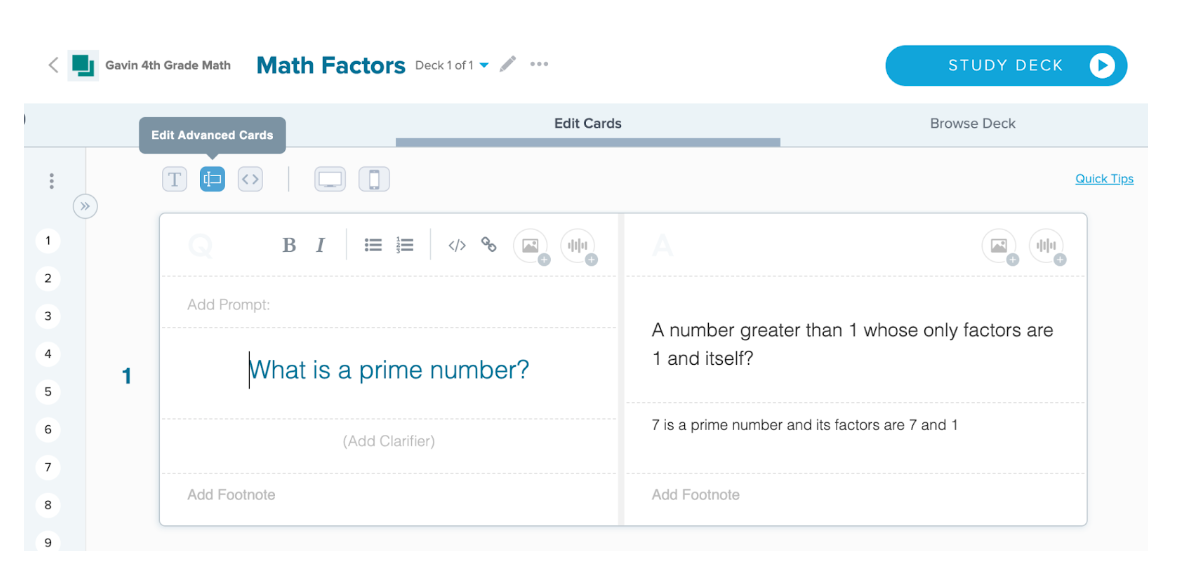Toggle italic formatting
The height and width of the screenshot is (586, 1188).
click(320, 246)
